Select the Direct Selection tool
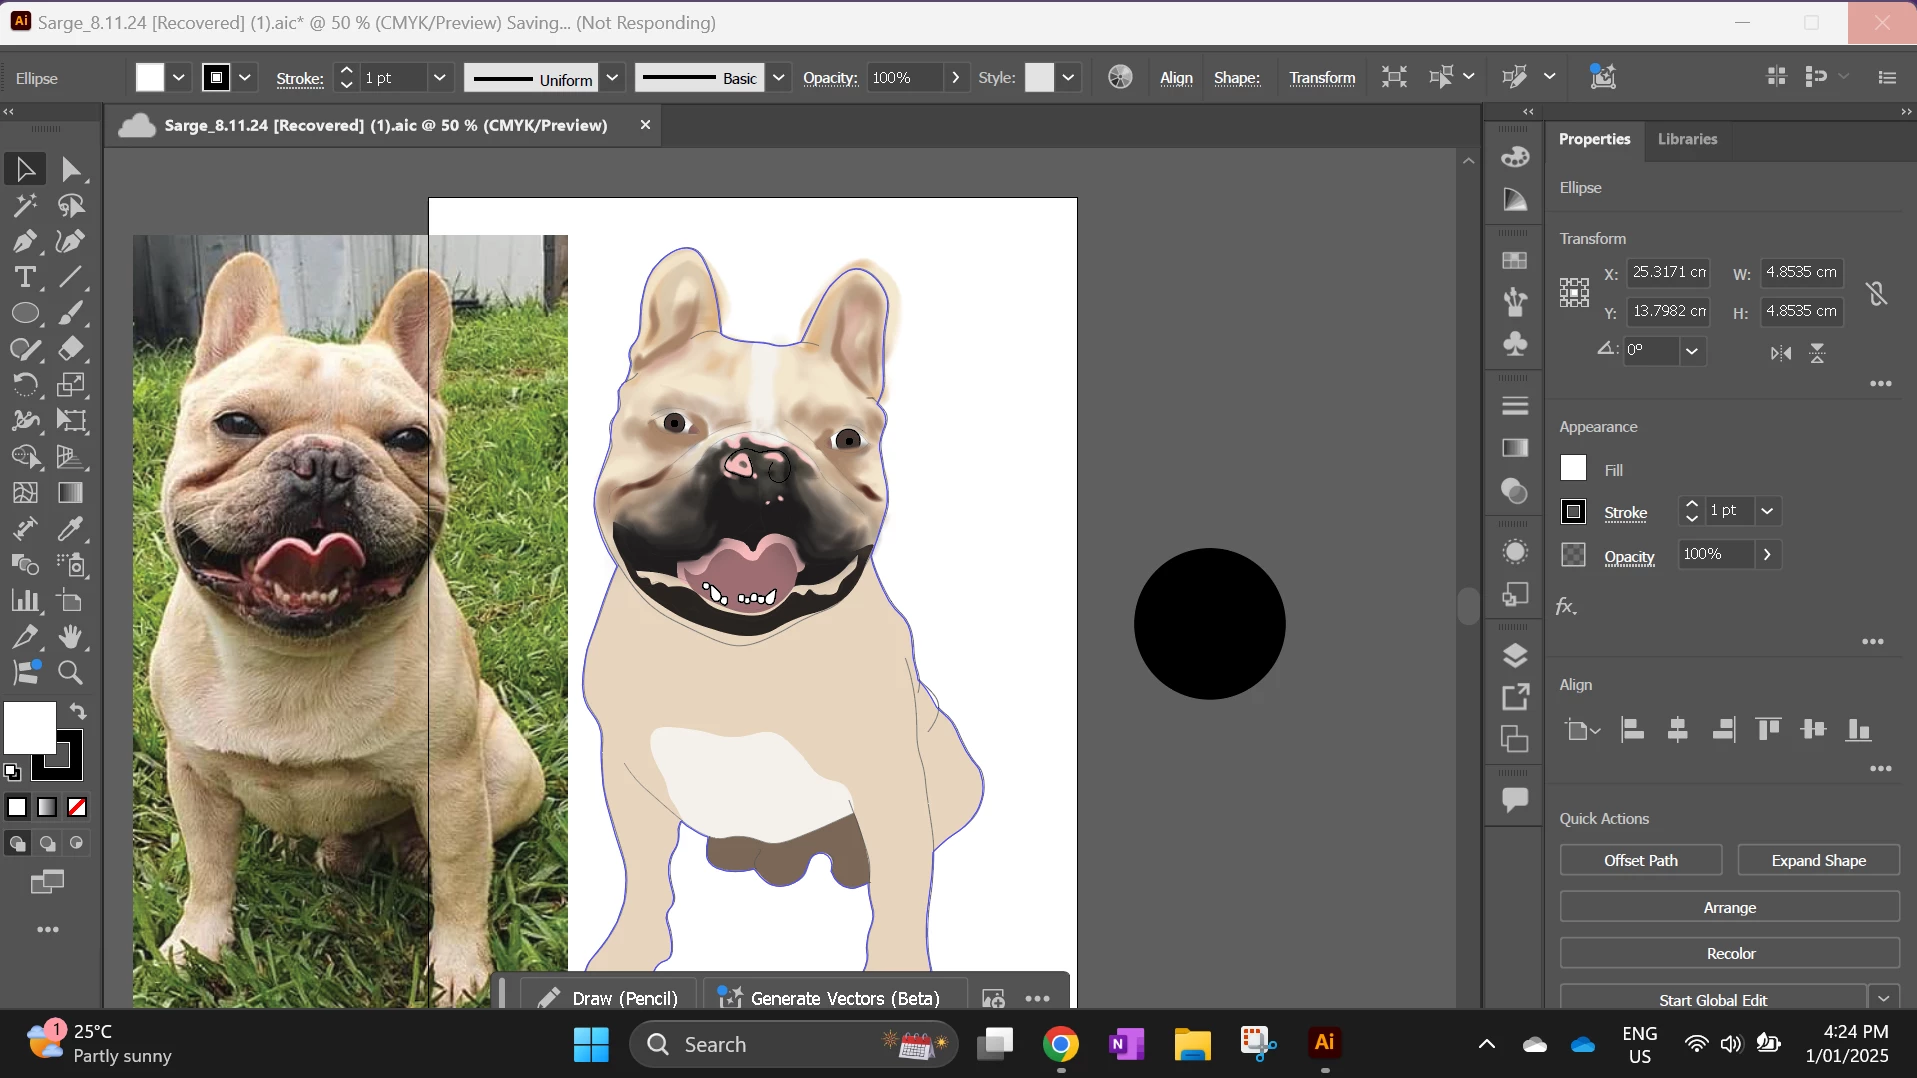 coord(71,169)
